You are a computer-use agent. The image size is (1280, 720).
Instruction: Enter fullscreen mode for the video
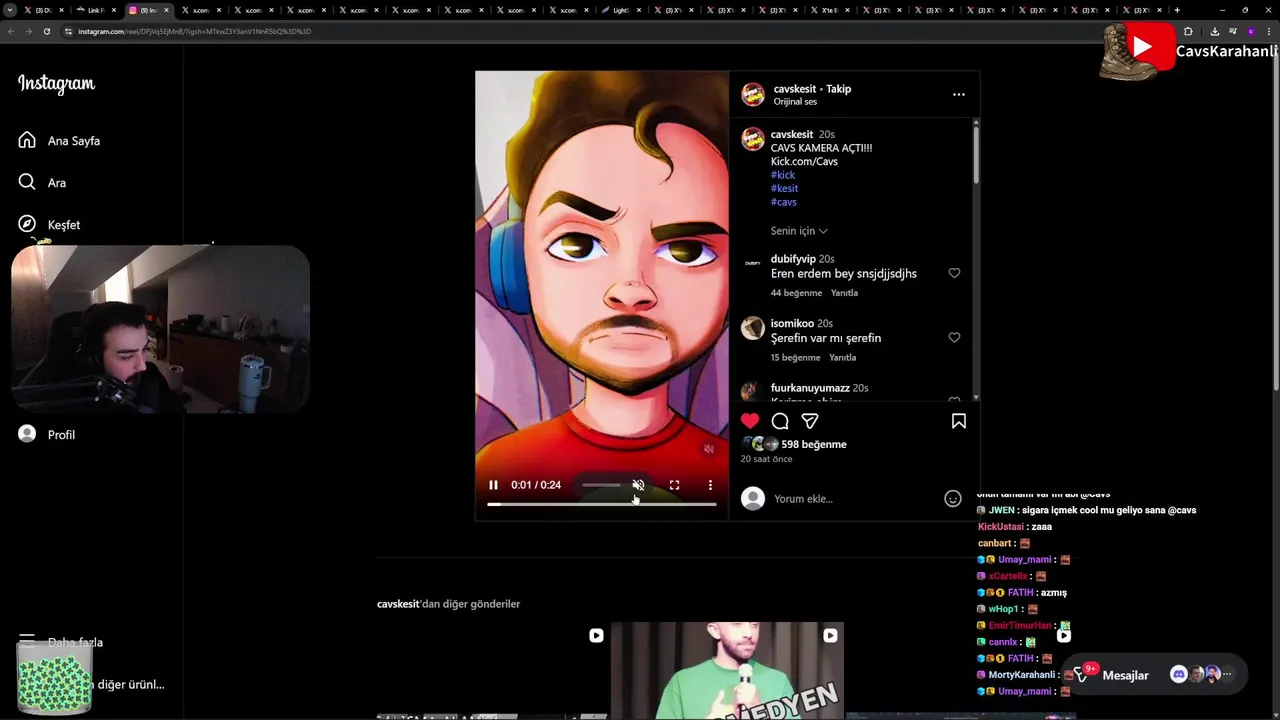[x=674, y=485]
